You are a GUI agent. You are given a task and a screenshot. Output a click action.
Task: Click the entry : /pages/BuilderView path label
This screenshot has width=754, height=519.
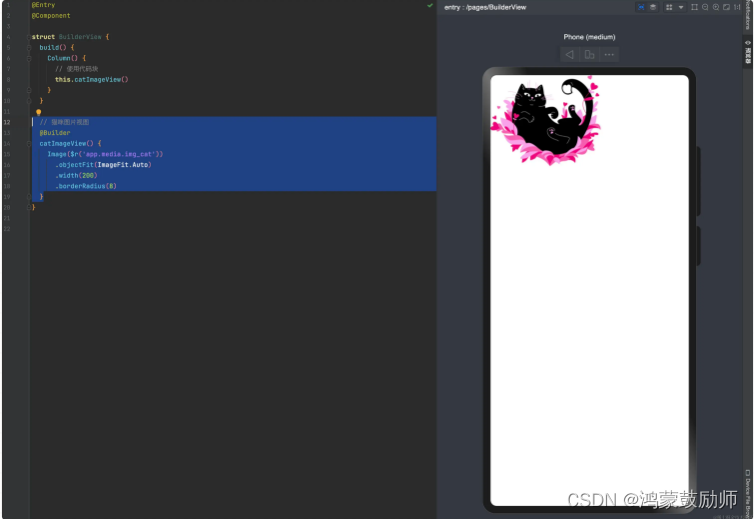pos(485,7)
